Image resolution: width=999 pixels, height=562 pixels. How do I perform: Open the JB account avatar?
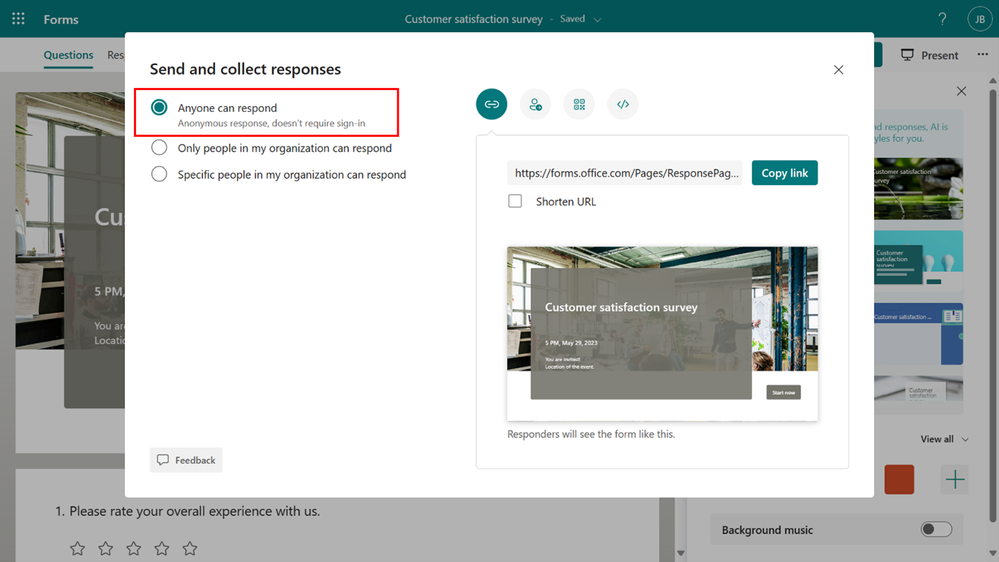979,19
